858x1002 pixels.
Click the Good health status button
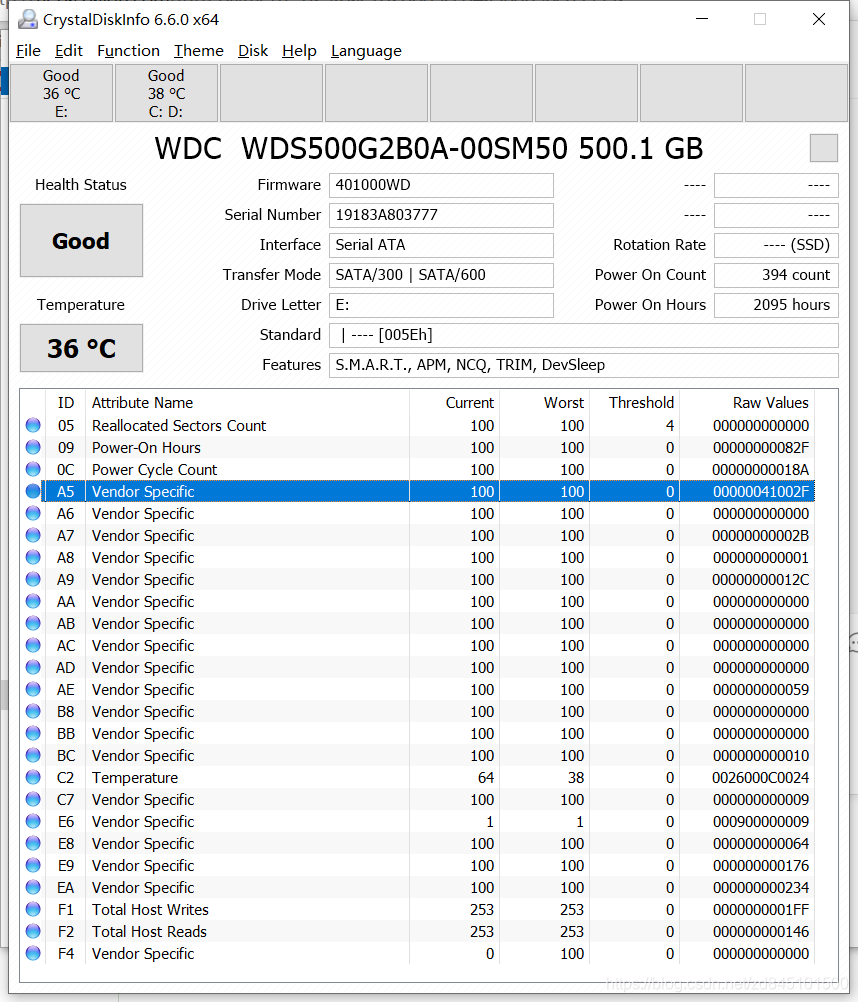81,241
